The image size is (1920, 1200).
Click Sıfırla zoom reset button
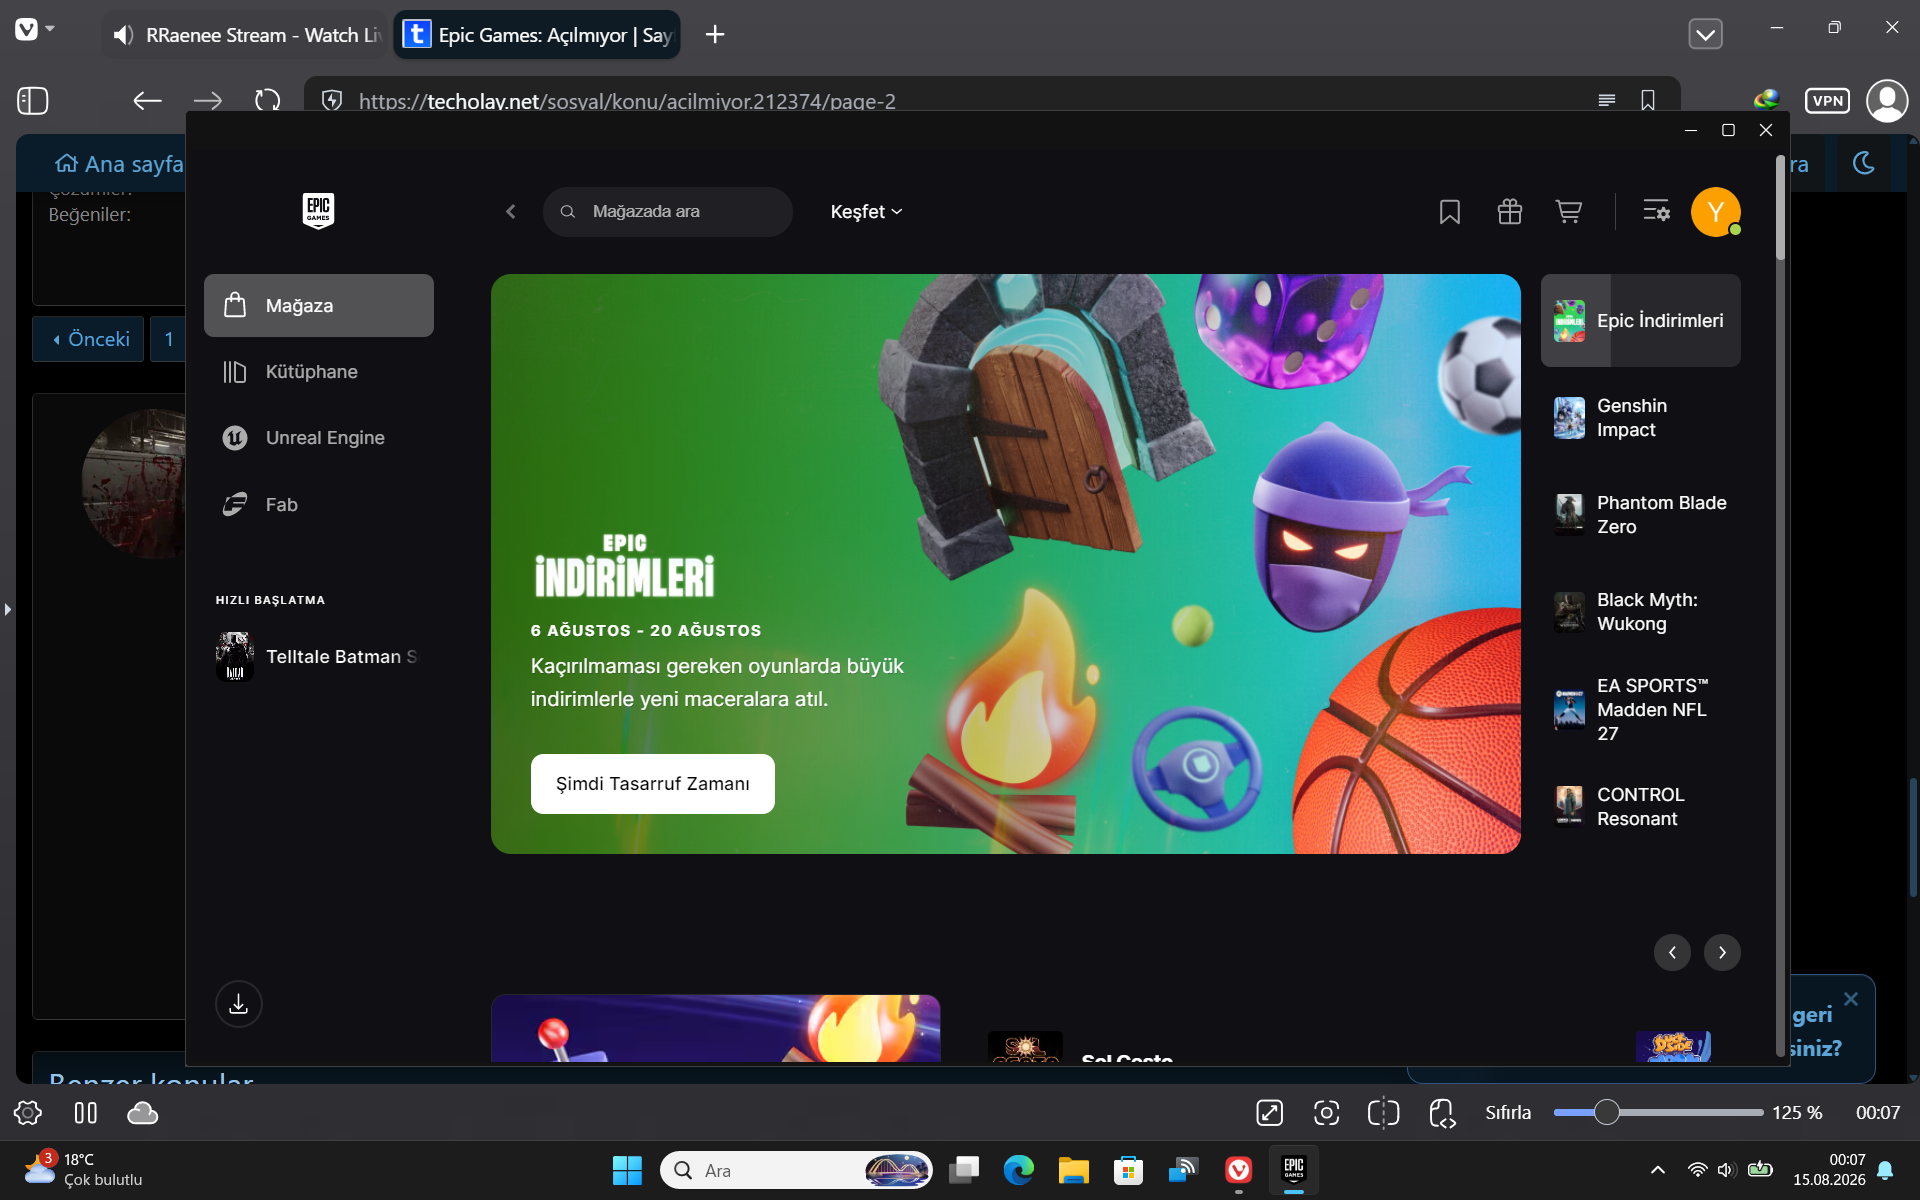coord(1508,1113)
